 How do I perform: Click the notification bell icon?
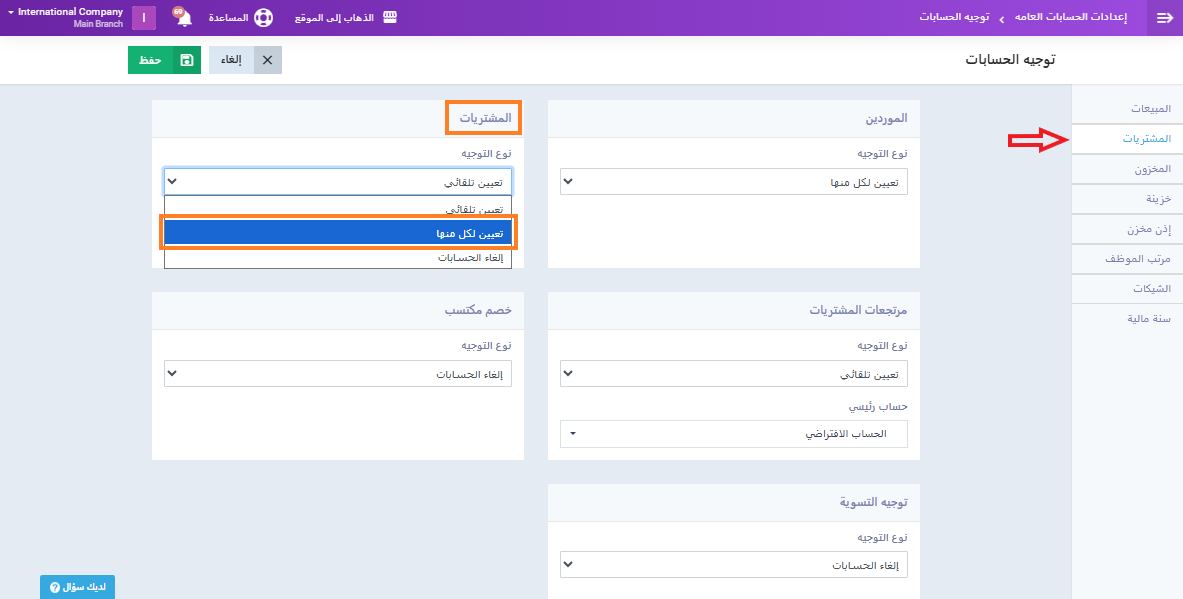(x=184, y=18)
